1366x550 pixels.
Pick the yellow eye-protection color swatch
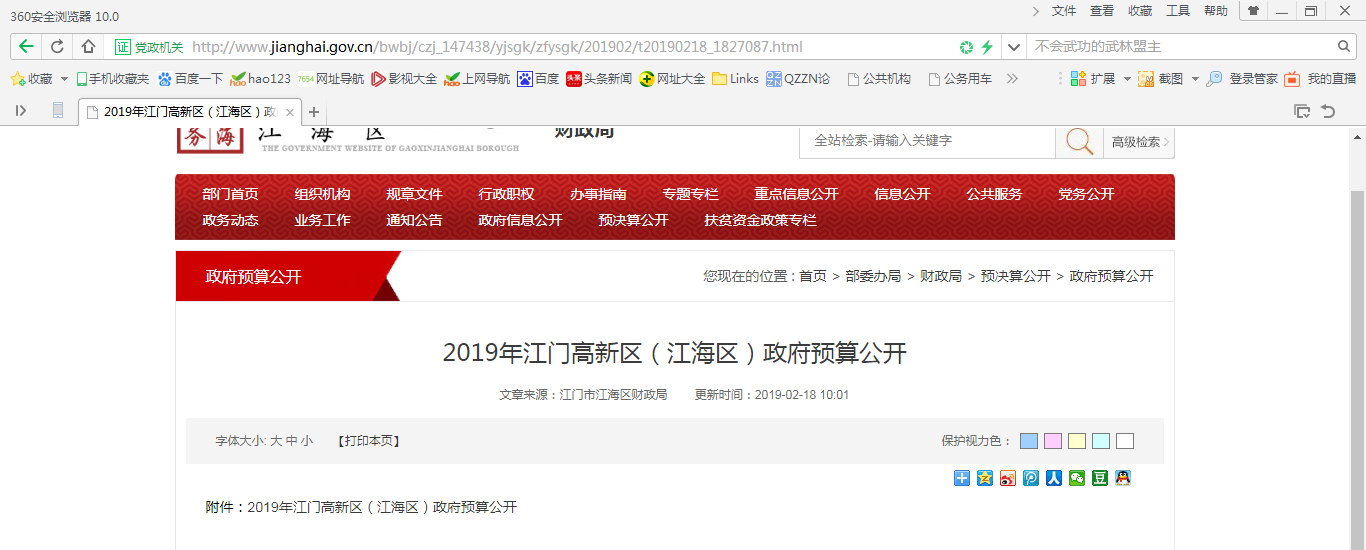1077,441
